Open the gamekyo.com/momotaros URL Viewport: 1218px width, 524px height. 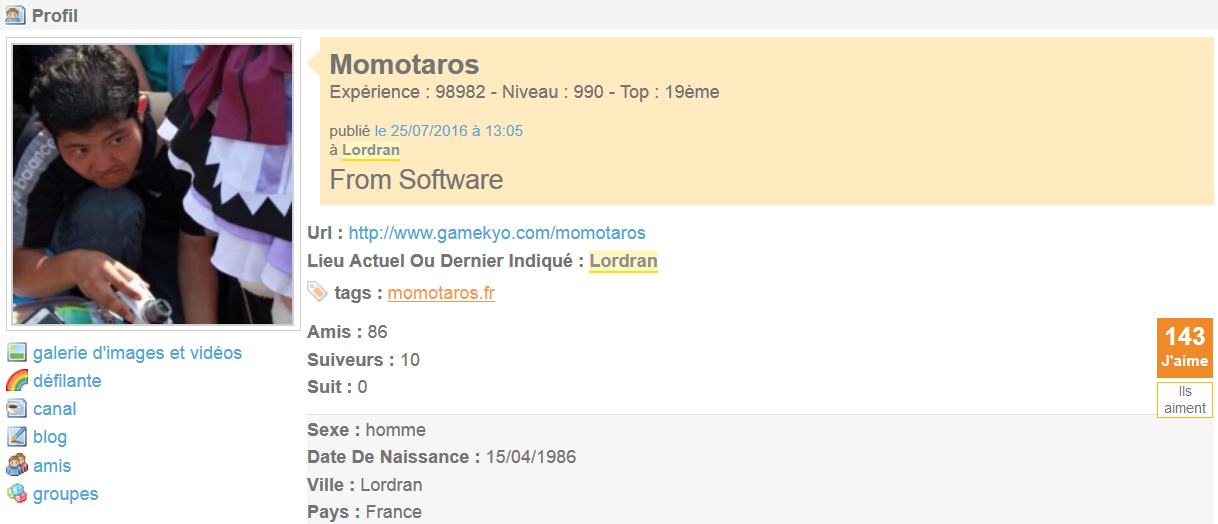click(497, 233)
